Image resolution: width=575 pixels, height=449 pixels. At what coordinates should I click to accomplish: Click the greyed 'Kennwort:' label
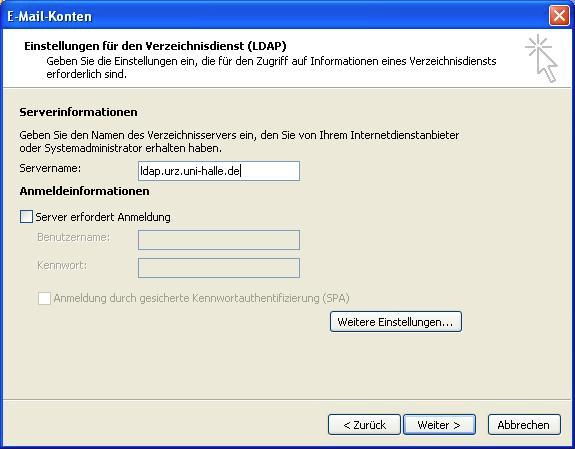click(x=62, y=265)
